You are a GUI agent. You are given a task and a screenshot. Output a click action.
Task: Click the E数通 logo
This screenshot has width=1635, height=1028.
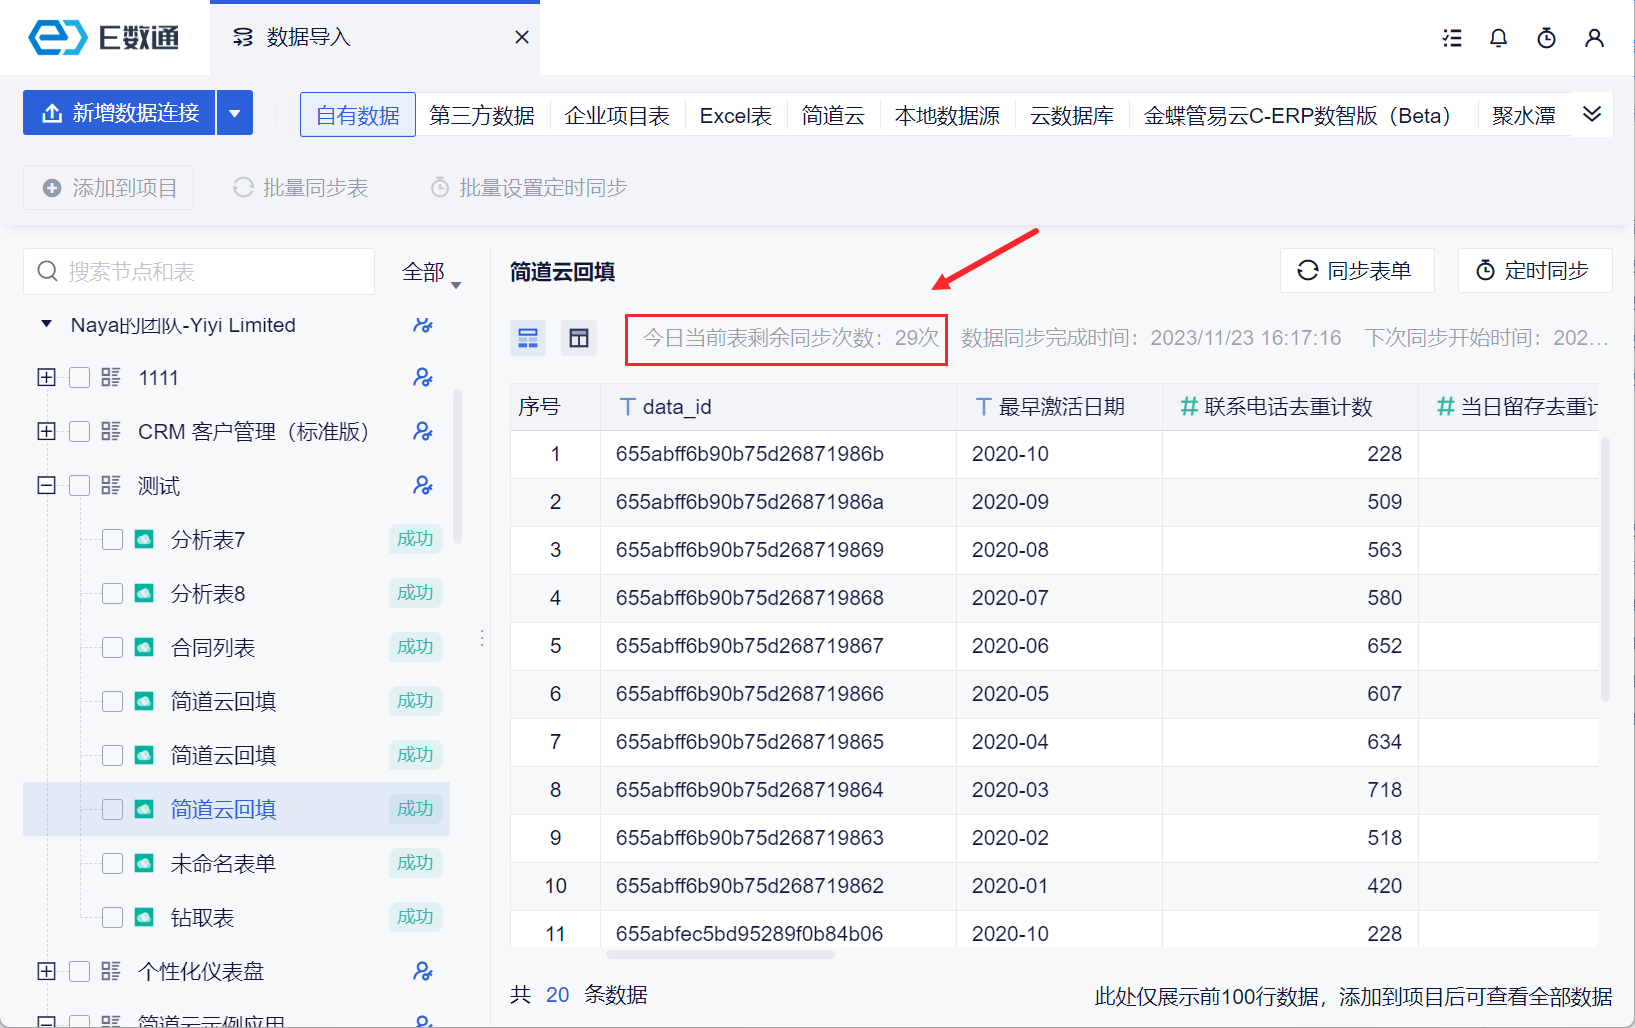click(x=104, y=38)
